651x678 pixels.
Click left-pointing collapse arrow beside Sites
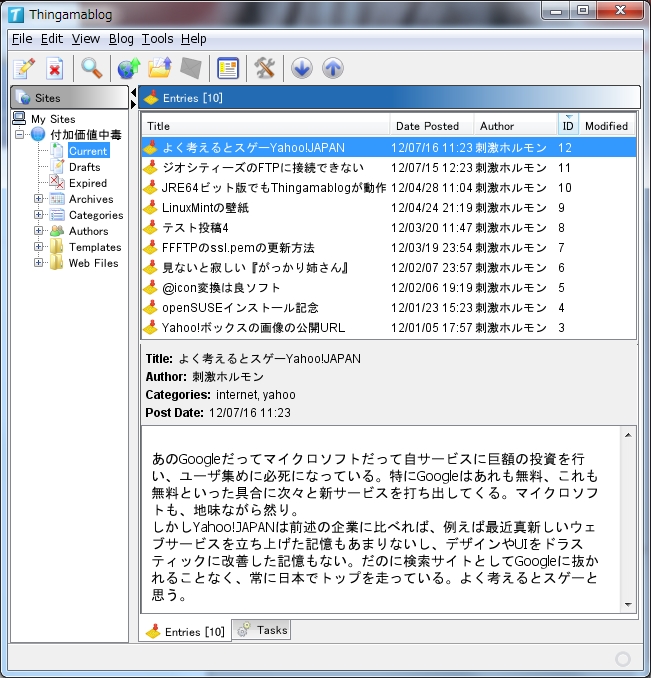(134, 92)
